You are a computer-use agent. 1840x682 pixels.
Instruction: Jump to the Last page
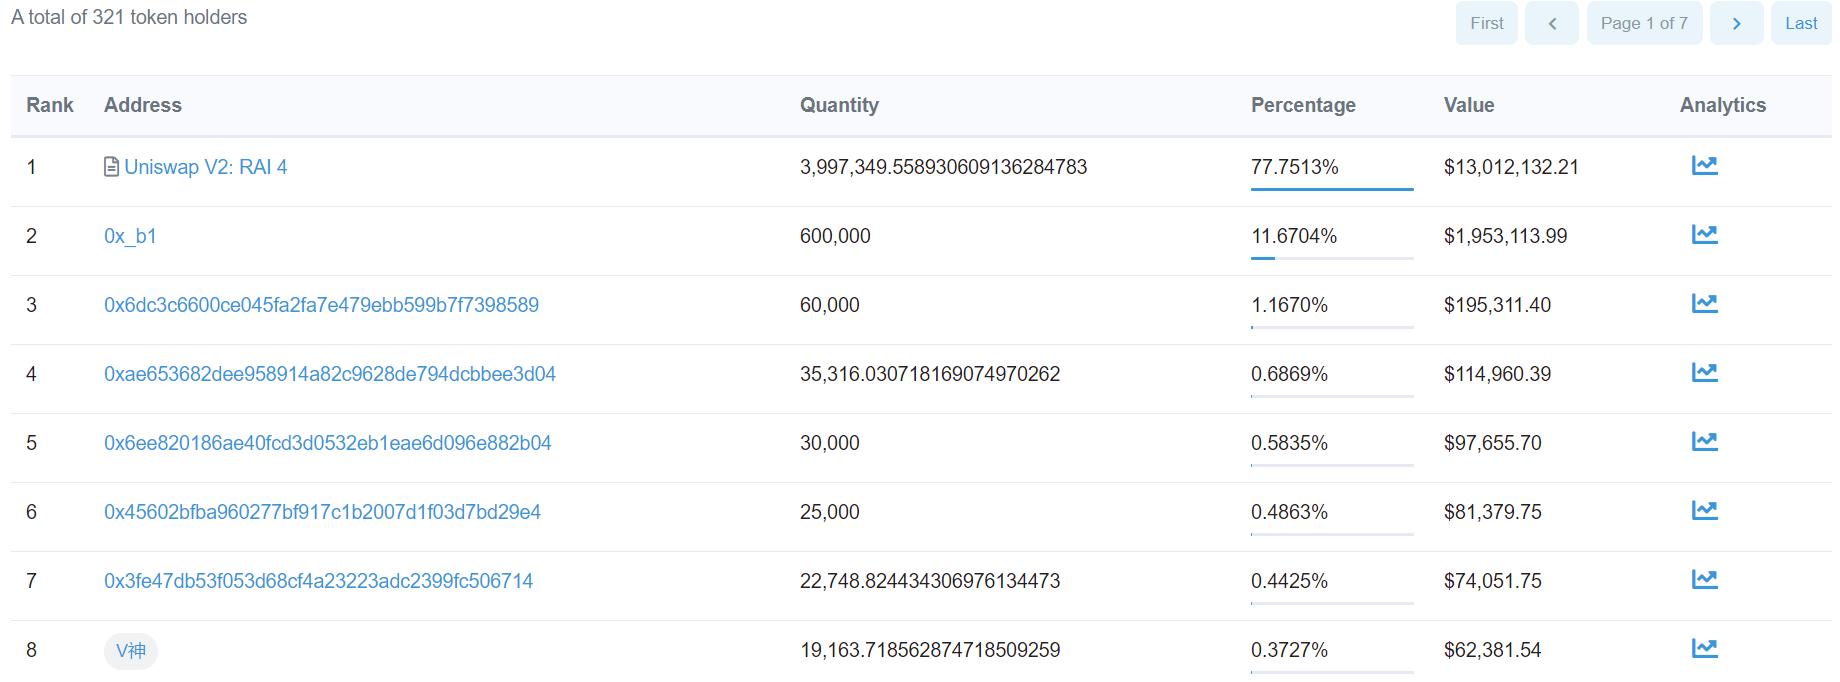(1801, 23)
